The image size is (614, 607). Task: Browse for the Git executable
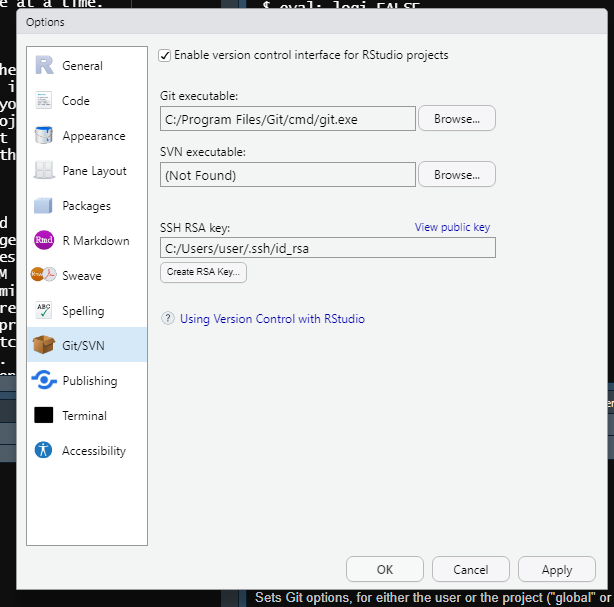(x=457, y=118)
